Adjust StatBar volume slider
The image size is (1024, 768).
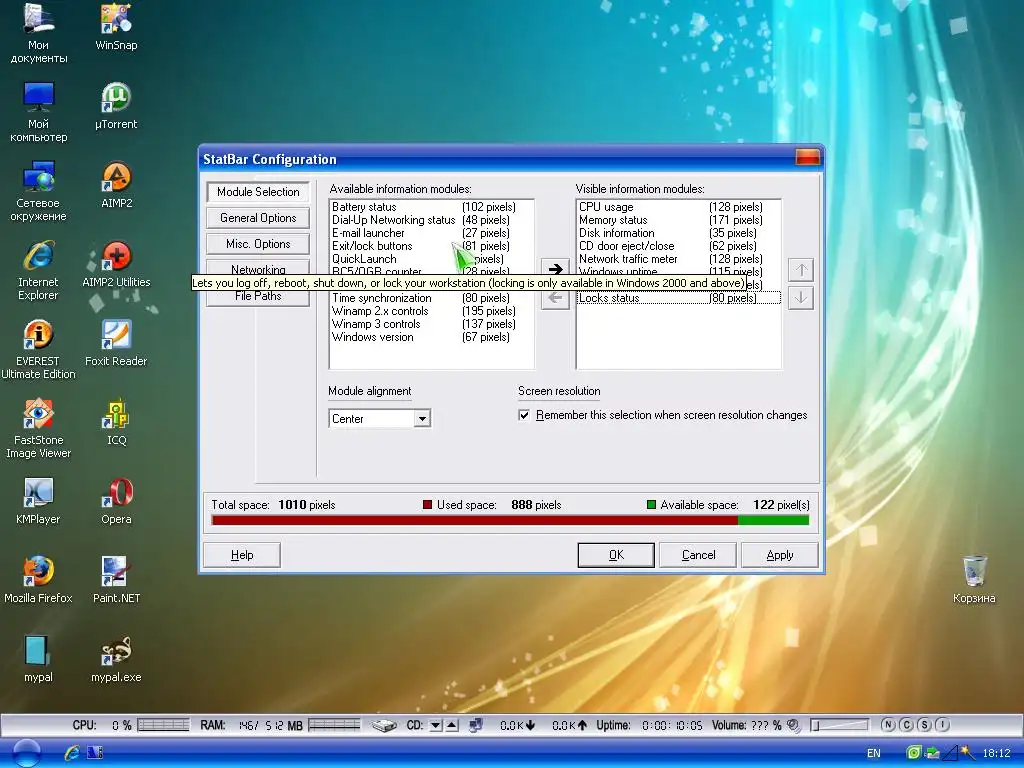[840, 726]
